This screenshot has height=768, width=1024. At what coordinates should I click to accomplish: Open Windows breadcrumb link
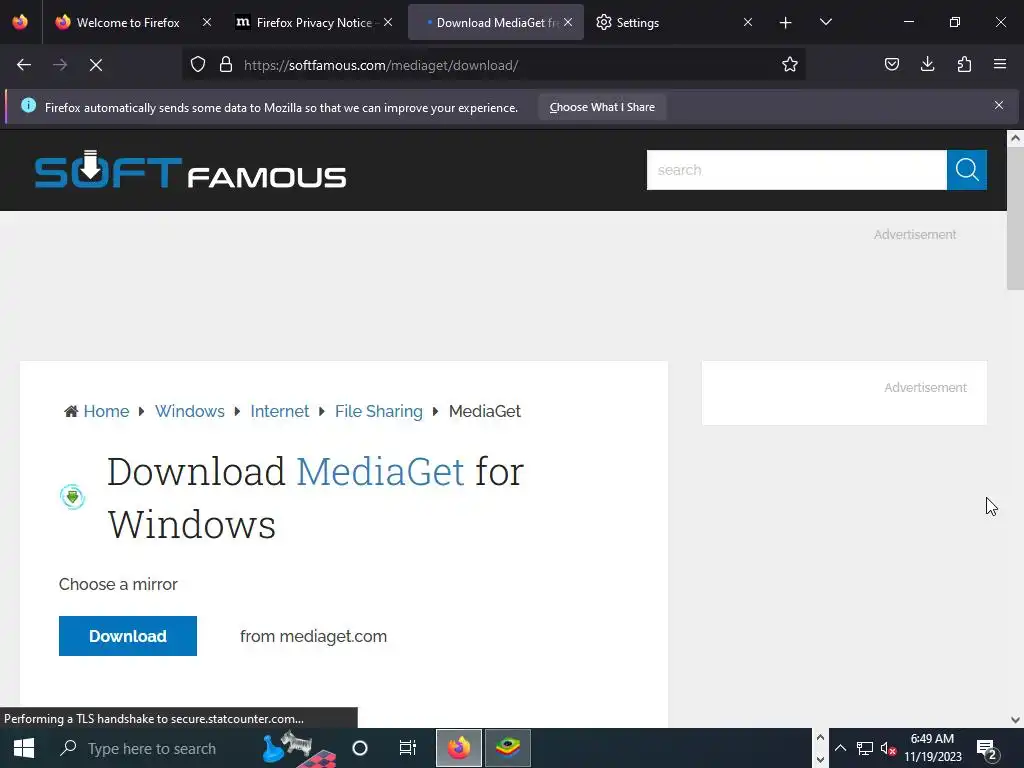pos(189,411)
